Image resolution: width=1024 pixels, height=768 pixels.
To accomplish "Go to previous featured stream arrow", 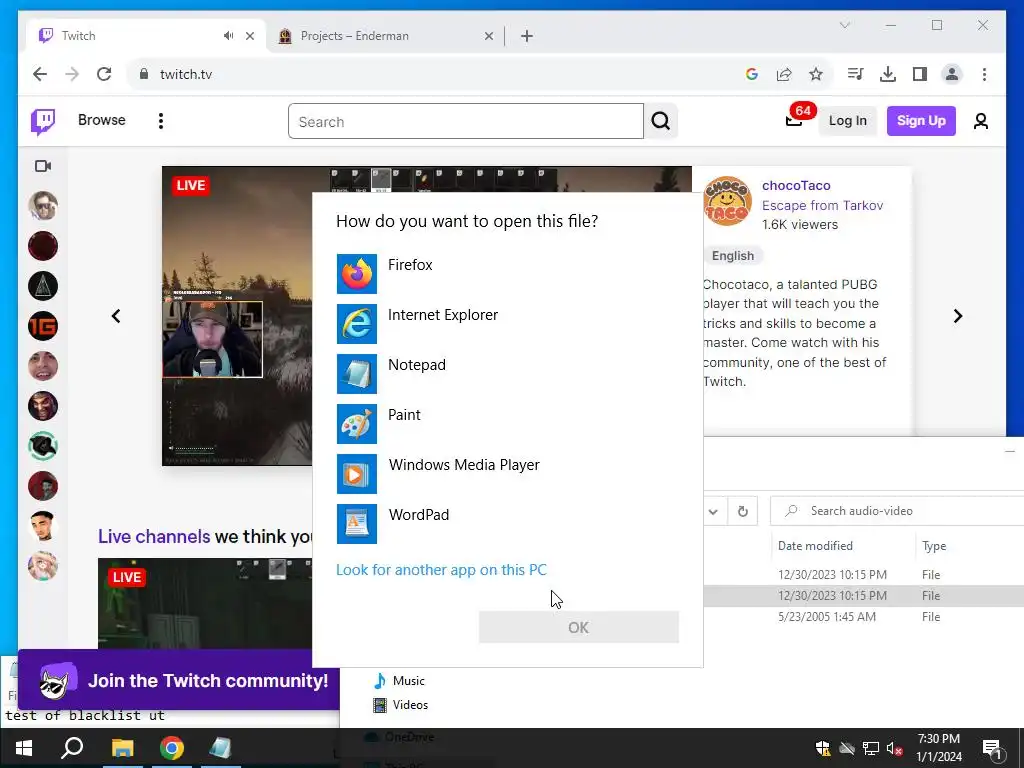I will pos(116,316).
